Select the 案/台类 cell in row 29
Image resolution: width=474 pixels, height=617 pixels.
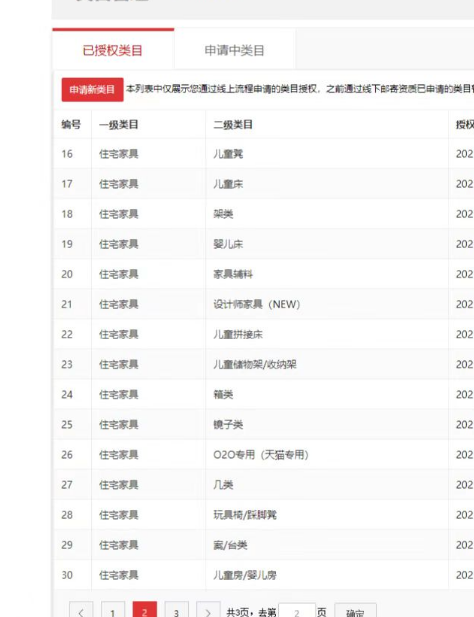tap(230, 545)
